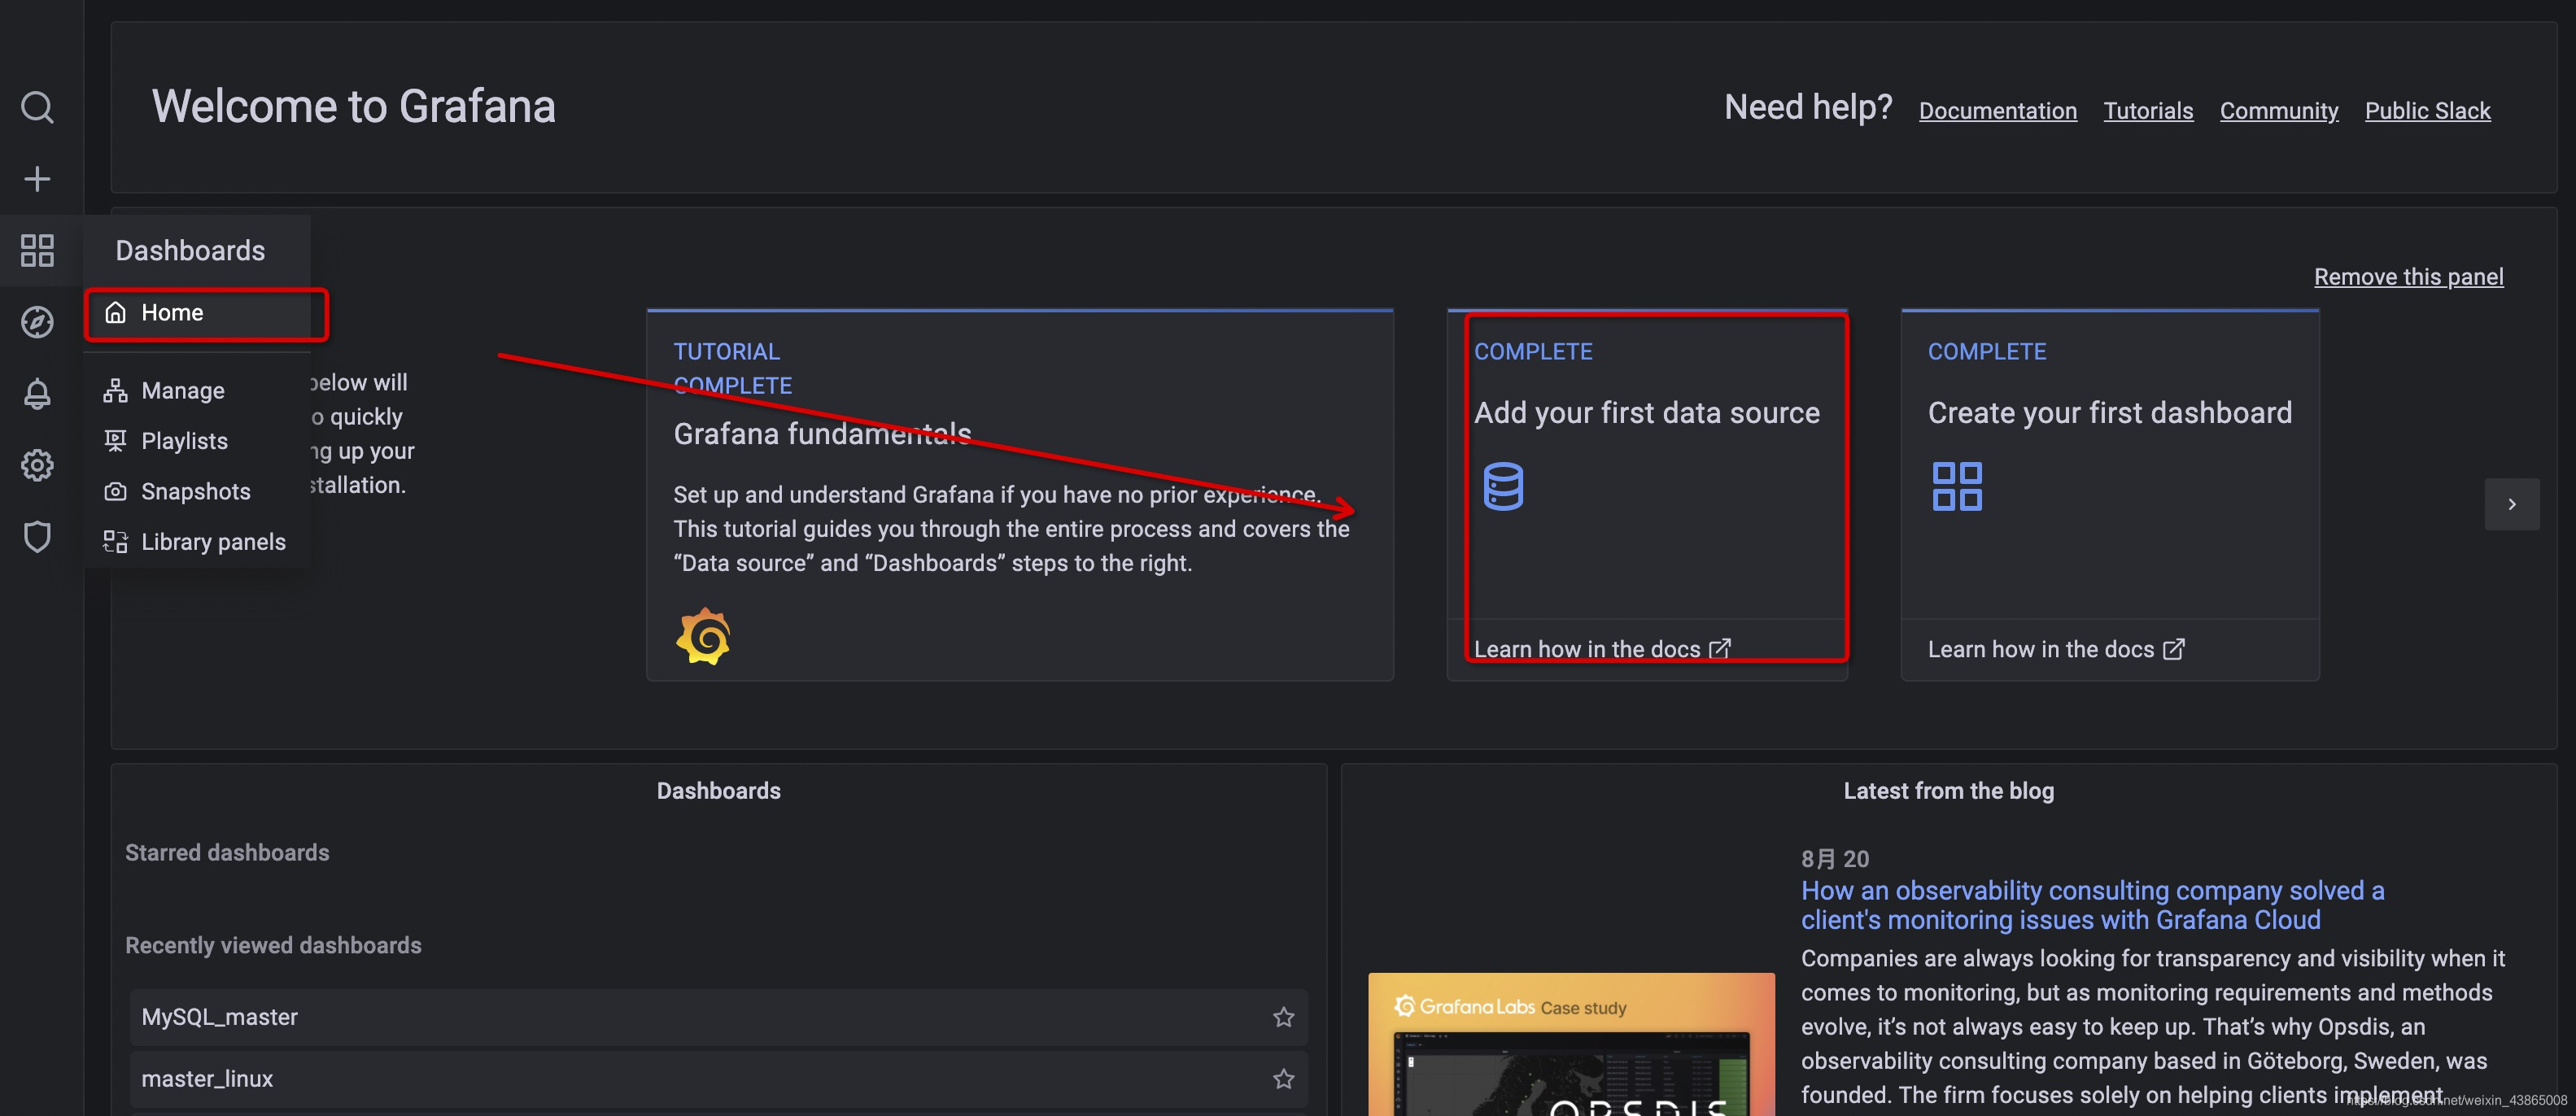
Task: Advance setup cards with right chevron
Action: [x=2511, y=504]
